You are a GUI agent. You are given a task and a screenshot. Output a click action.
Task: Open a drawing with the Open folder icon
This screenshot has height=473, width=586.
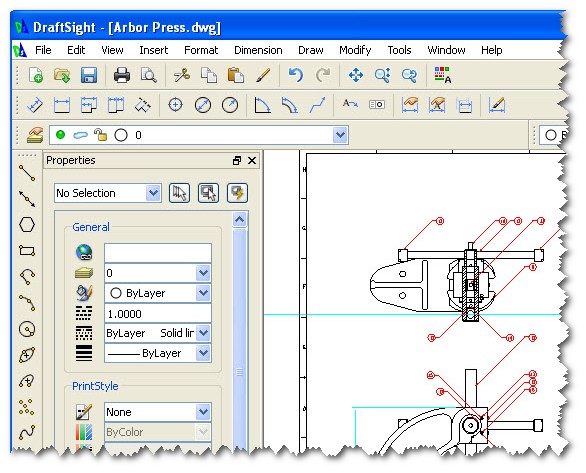(x=62, y=75)
